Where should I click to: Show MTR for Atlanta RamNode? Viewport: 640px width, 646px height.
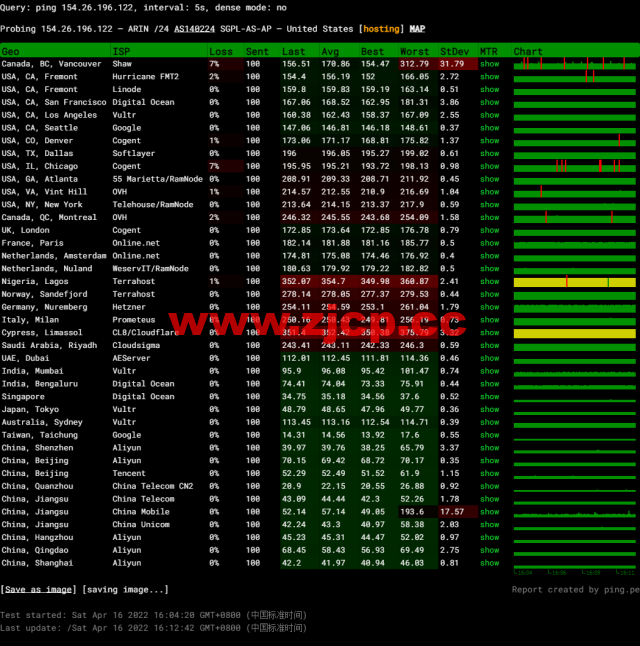(x=490, y=179)
